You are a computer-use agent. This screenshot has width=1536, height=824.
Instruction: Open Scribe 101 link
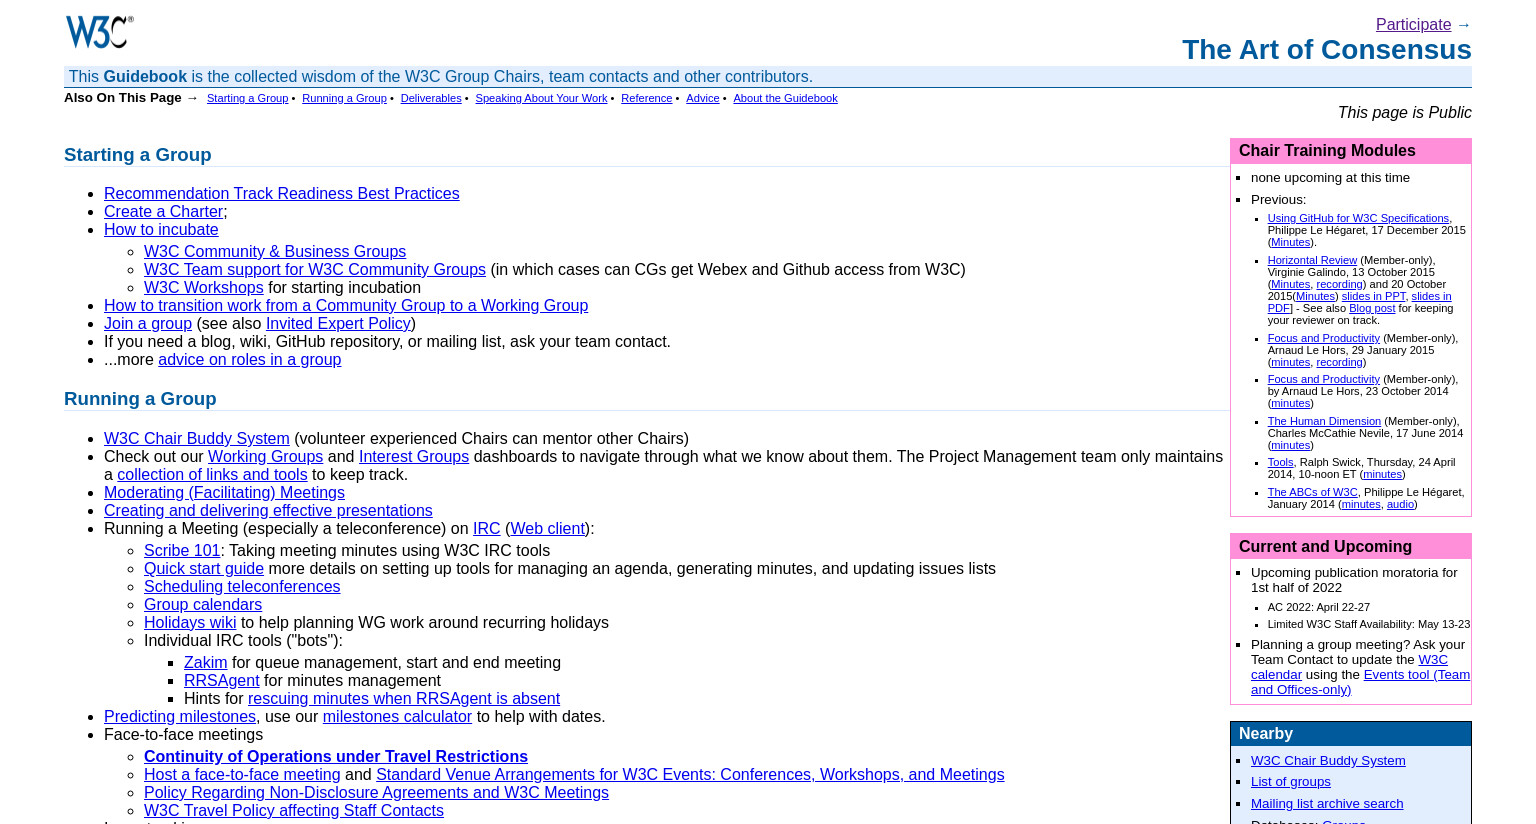[x=182, y=551]
